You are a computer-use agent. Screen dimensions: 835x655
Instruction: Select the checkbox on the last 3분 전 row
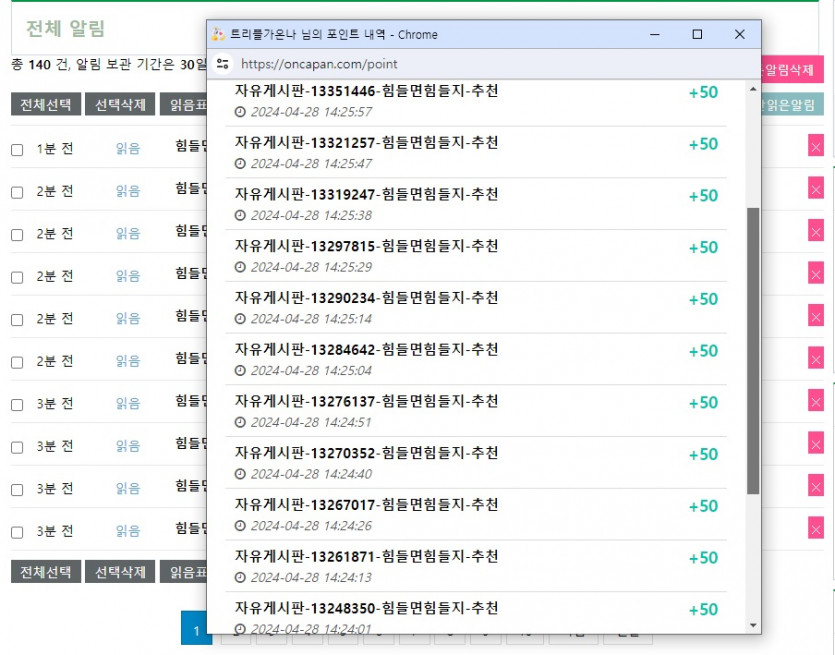(17, 532)
